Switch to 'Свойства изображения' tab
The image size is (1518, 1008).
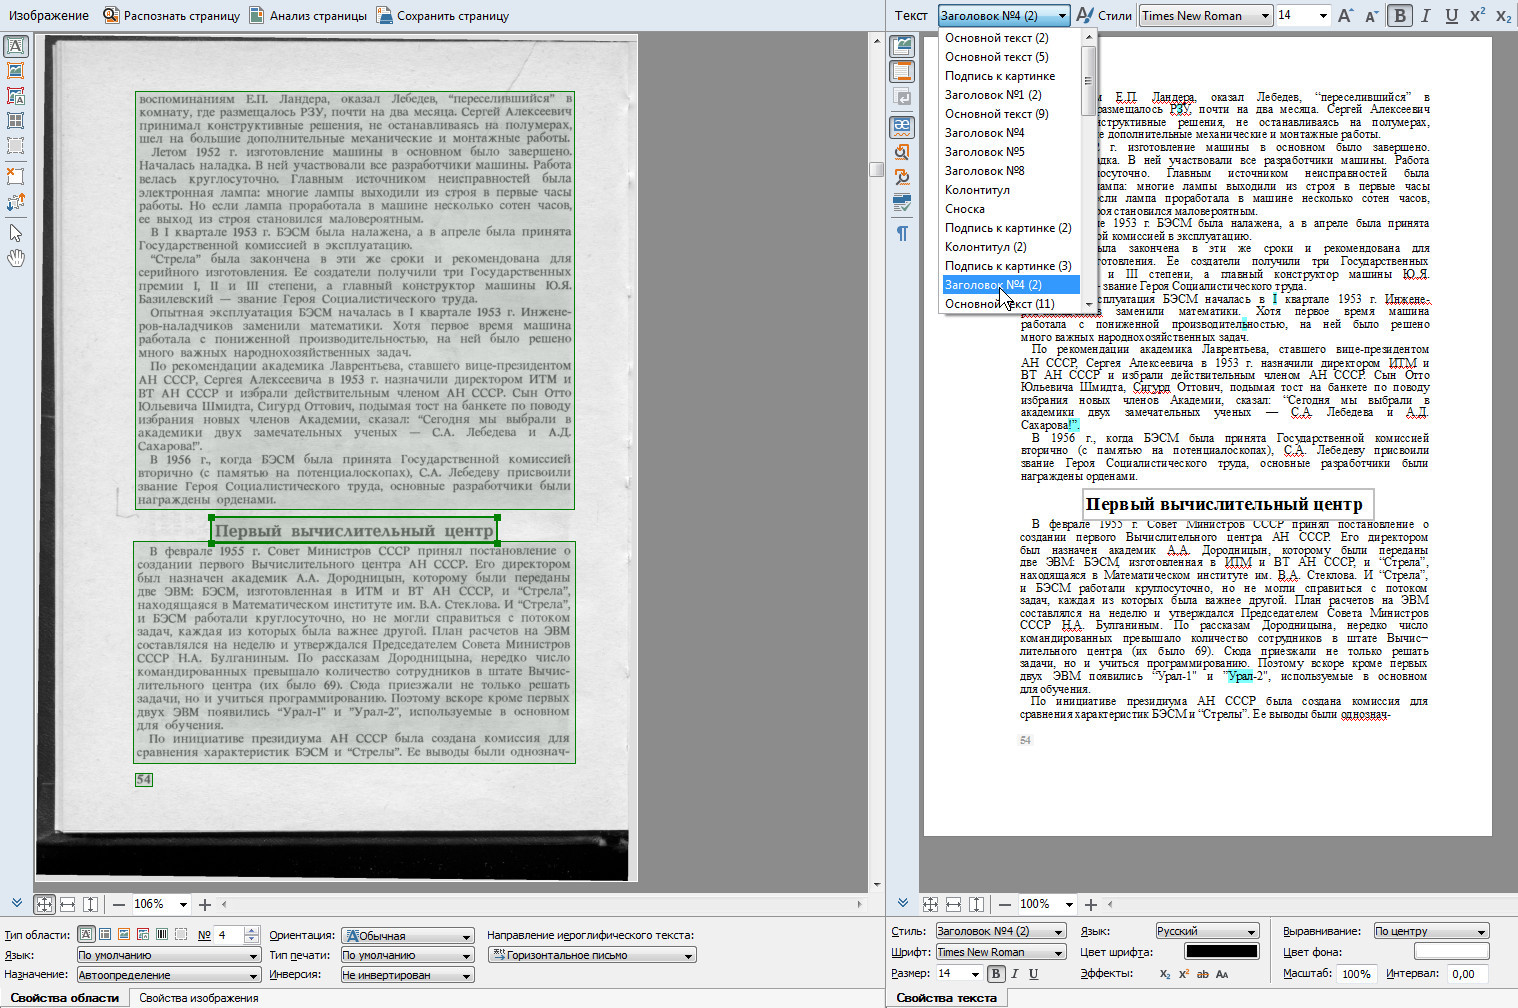(x=198, y=997)
